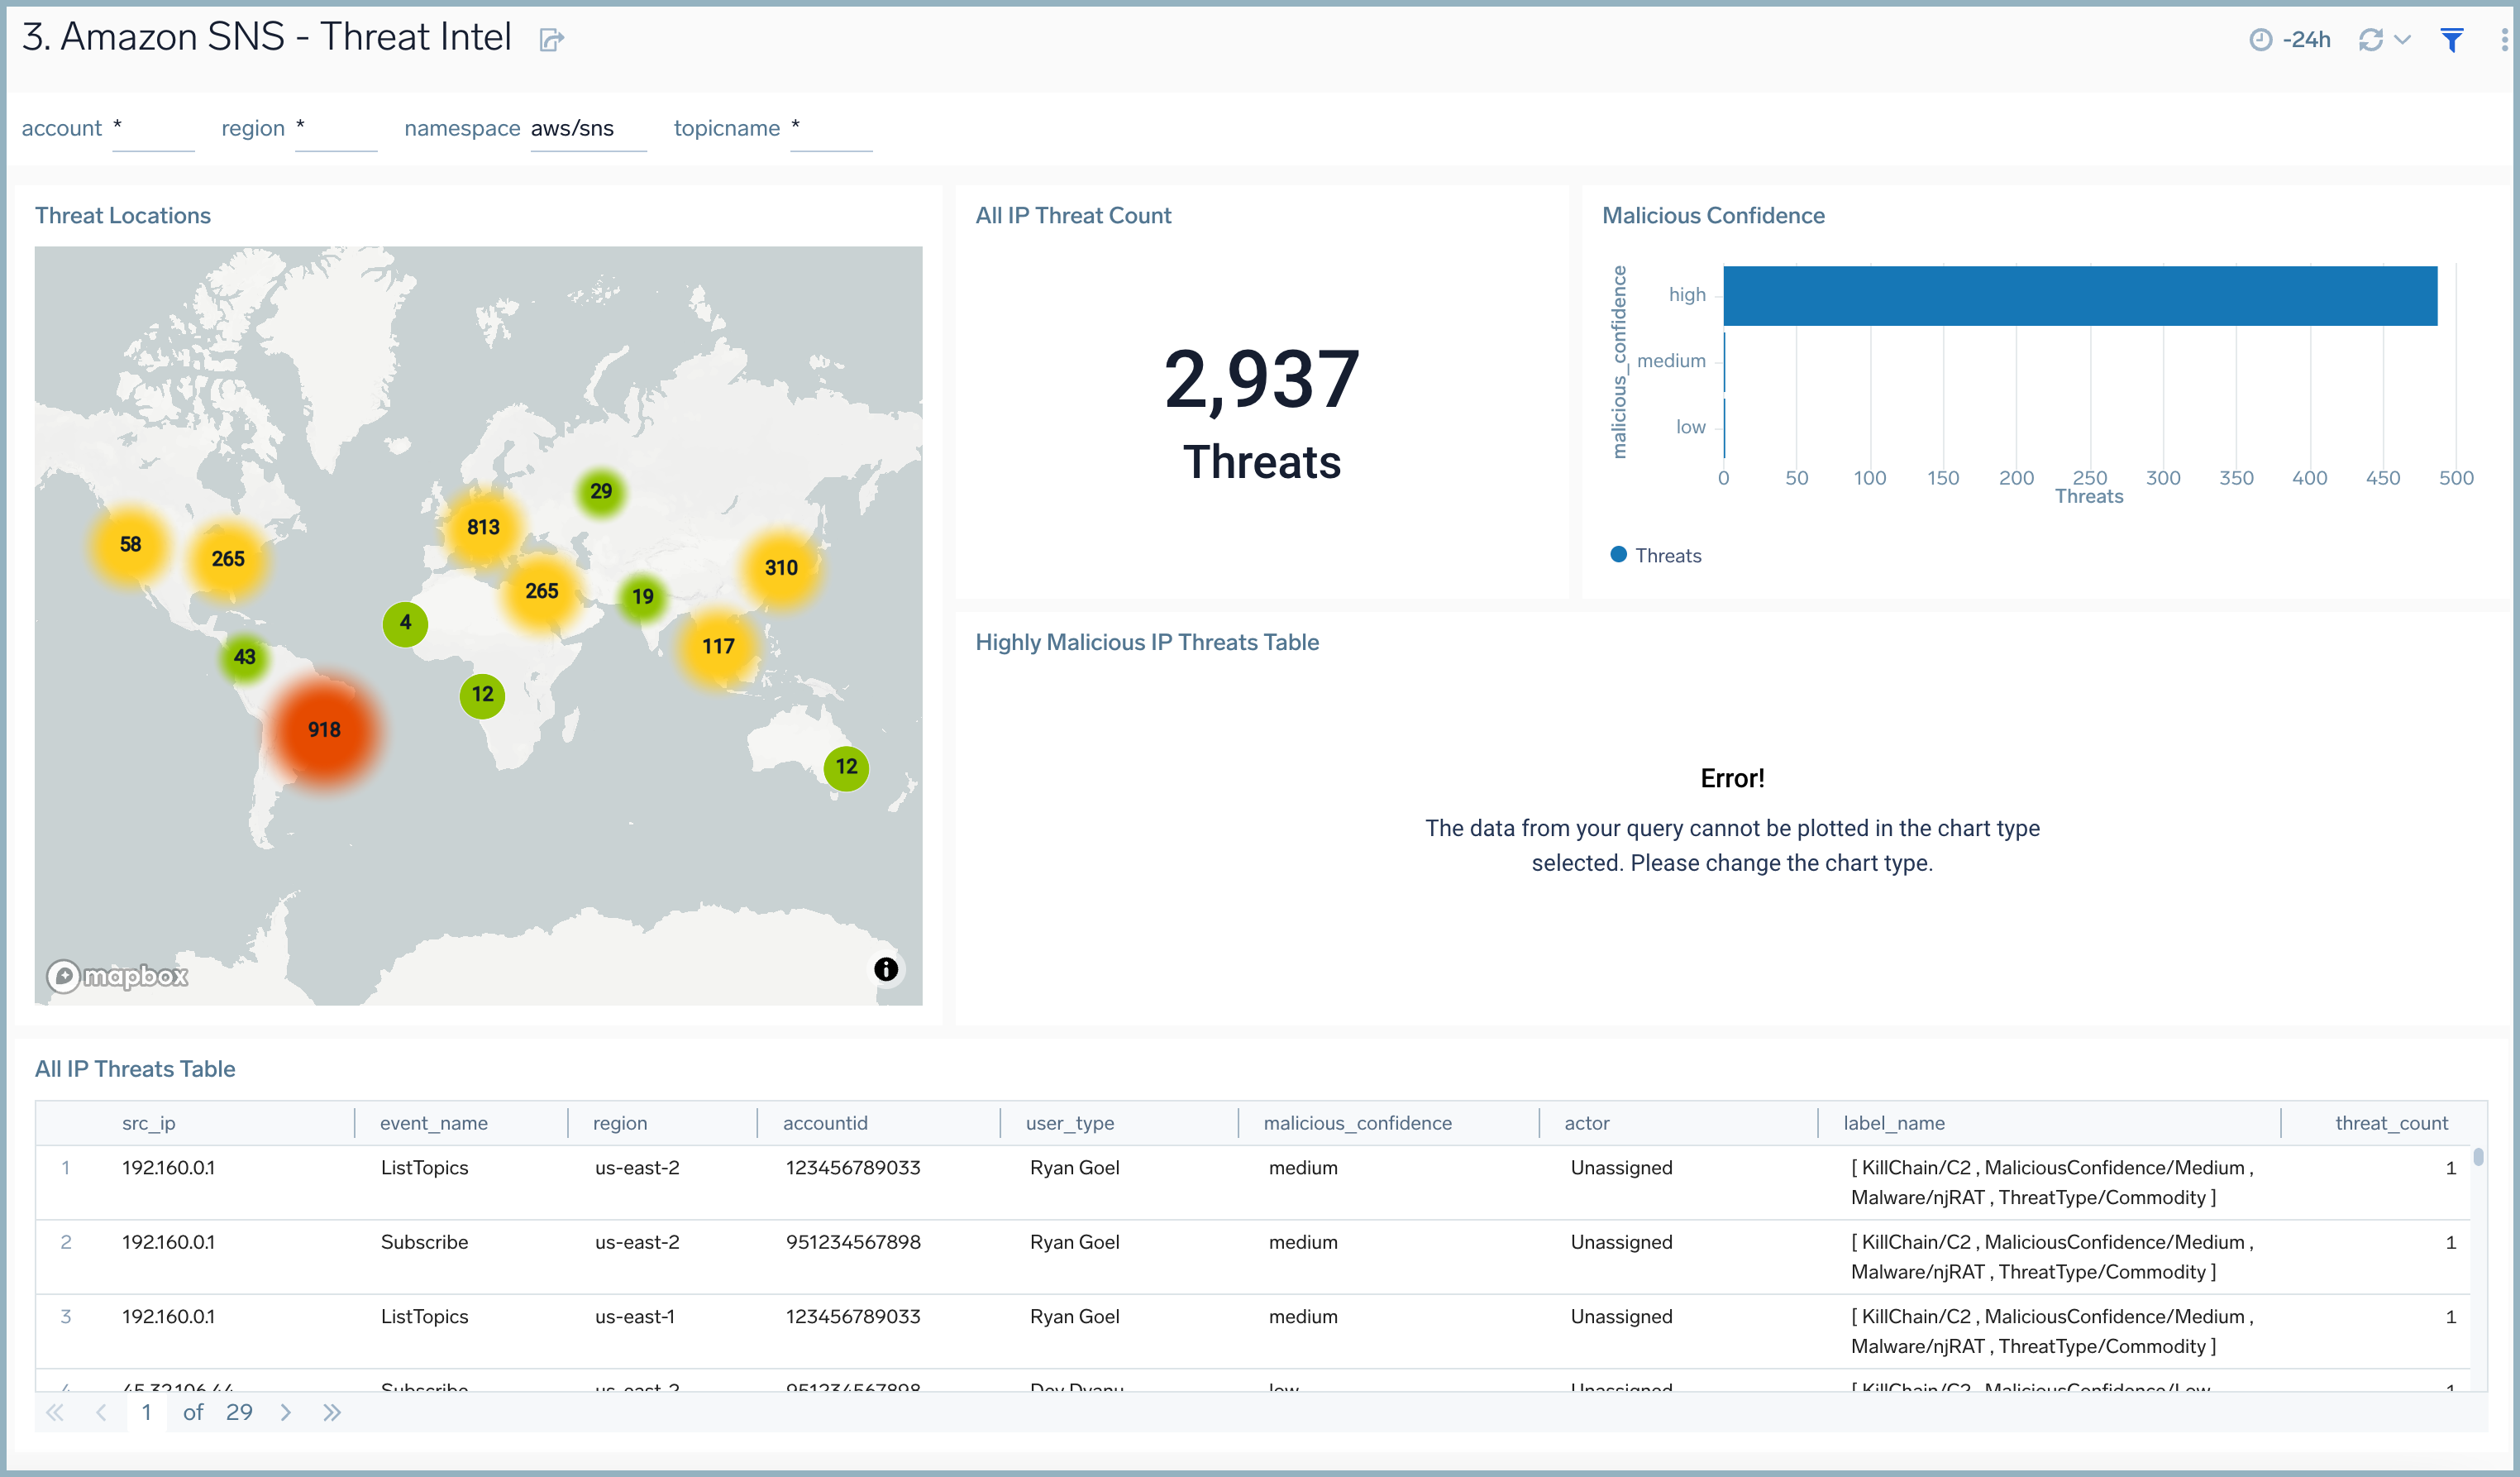Click the 918 threat cluster over South America
This screenshot has width=2520, height=1477.
[x=324, y=730]
